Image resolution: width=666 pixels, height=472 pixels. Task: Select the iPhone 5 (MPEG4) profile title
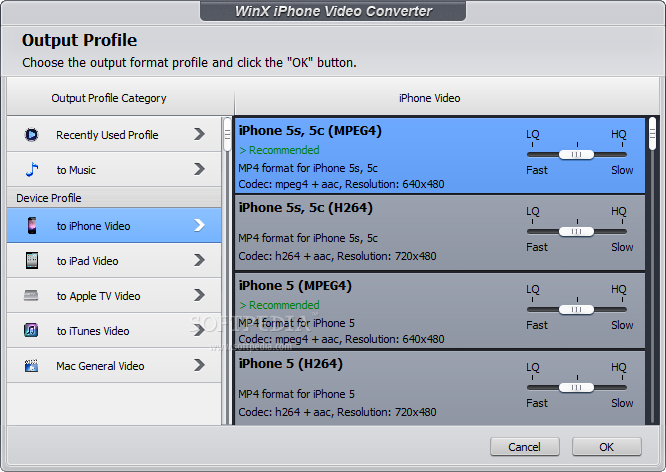pyautogui.click(x=295, y=285)
